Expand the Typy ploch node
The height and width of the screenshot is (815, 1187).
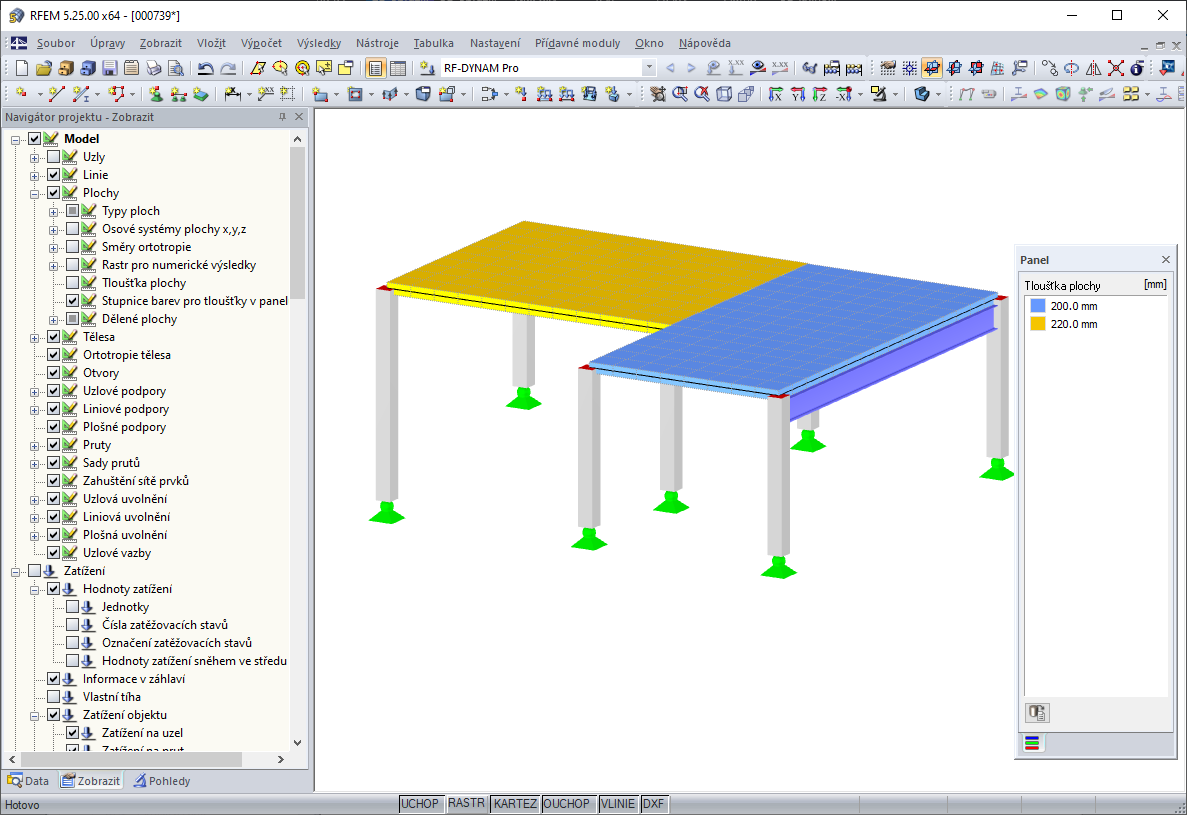point(53,212)
